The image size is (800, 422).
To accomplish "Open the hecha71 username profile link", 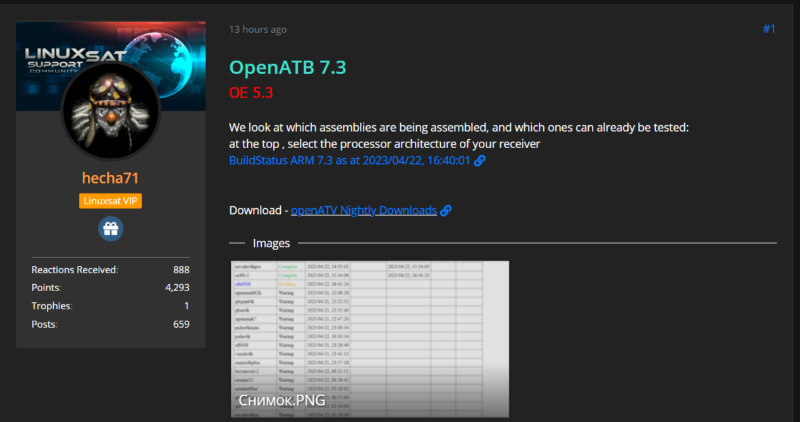I will [x=110, y=178].
